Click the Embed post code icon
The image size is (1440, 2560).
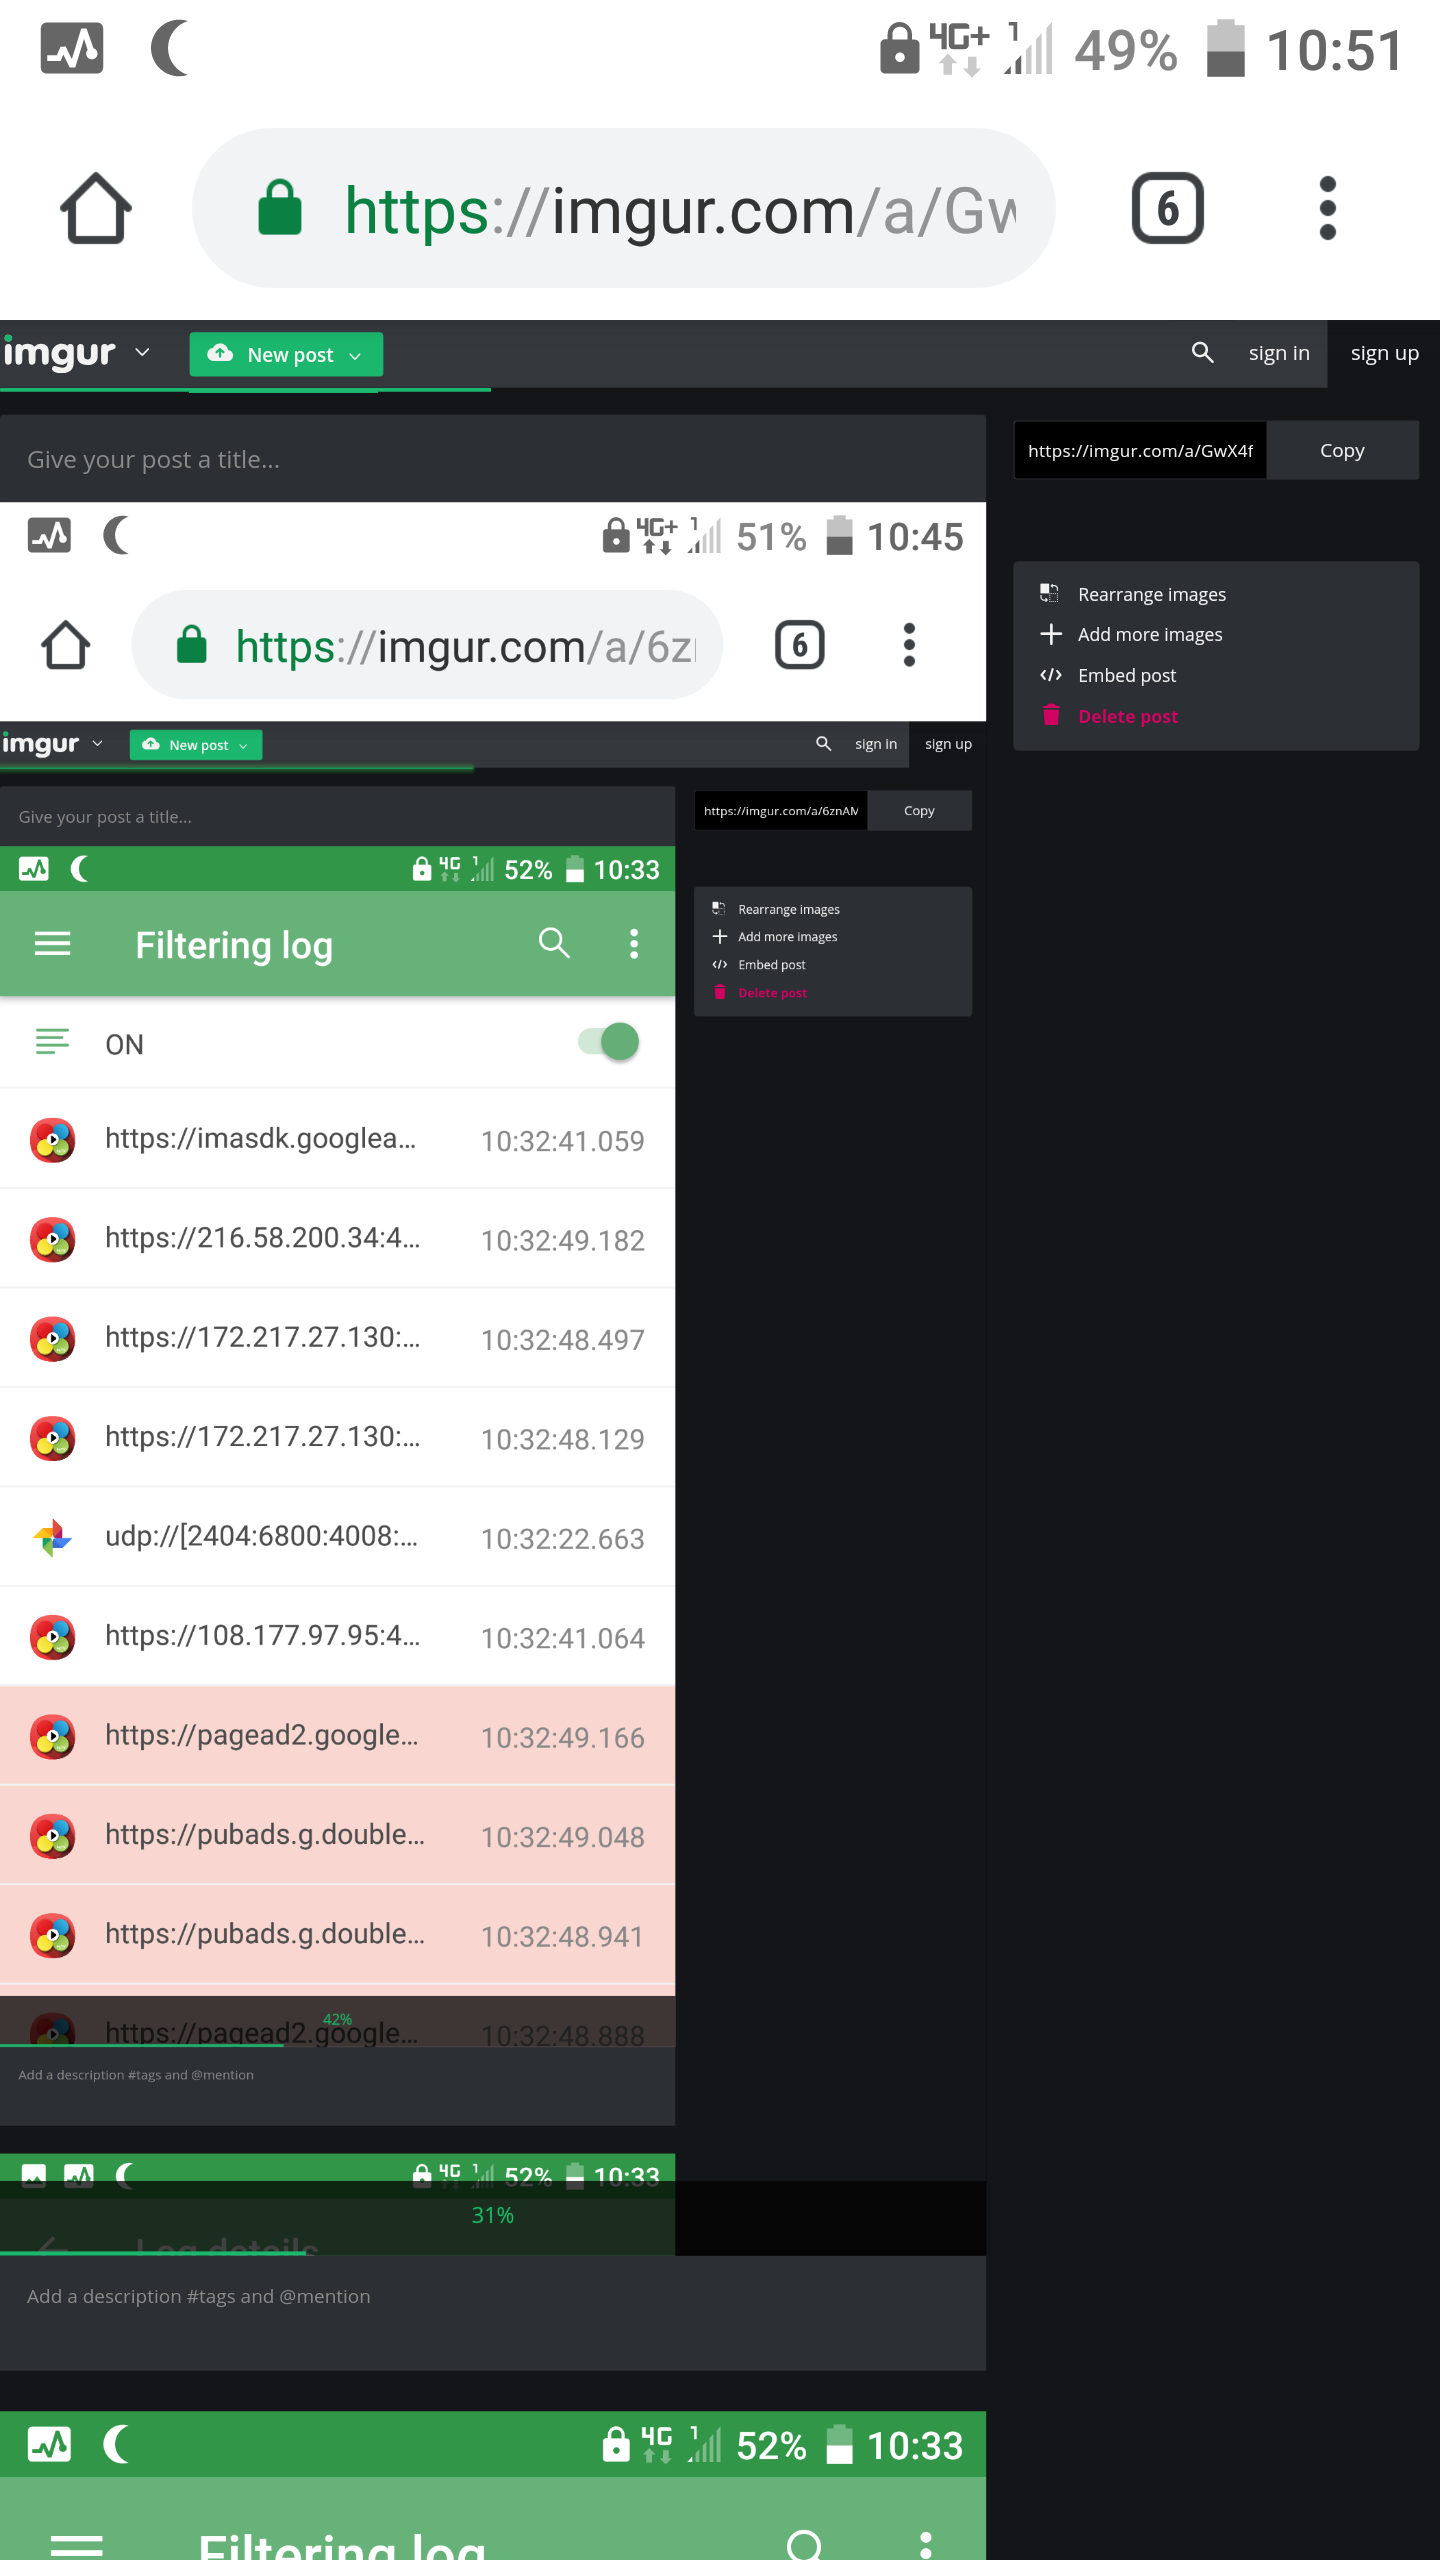tap(1050, 675)
